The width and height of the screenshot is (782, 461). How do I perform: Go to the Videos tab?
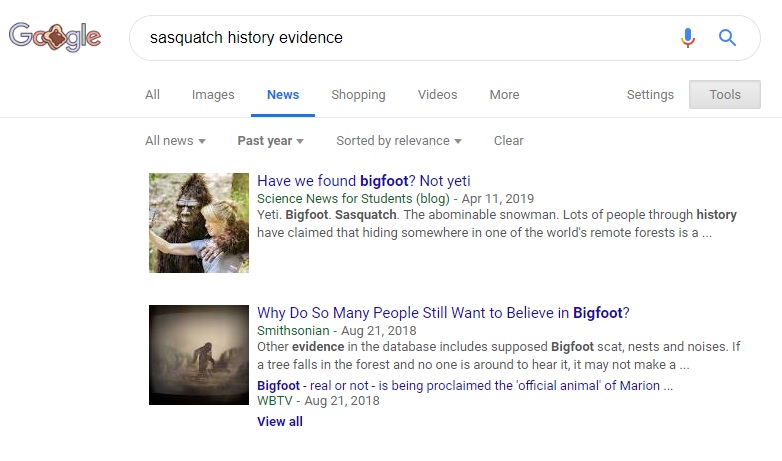click(x=437, y=95)
